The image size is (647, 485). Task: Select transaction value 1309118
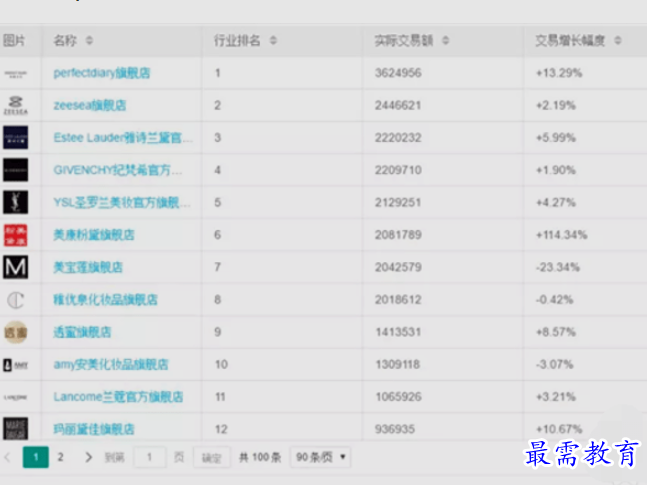point(398,364)
